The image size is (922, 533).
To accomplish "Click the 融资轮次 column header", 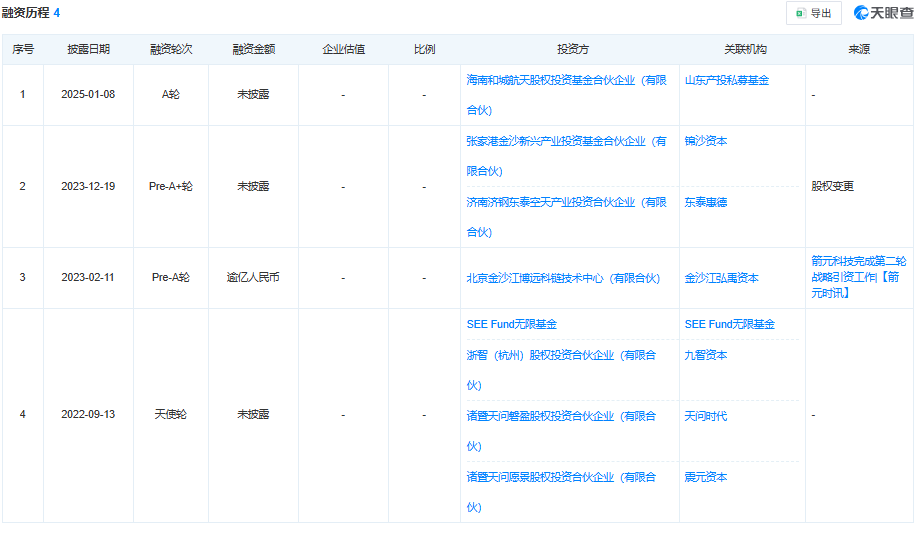I will click(x=170, y=49).
